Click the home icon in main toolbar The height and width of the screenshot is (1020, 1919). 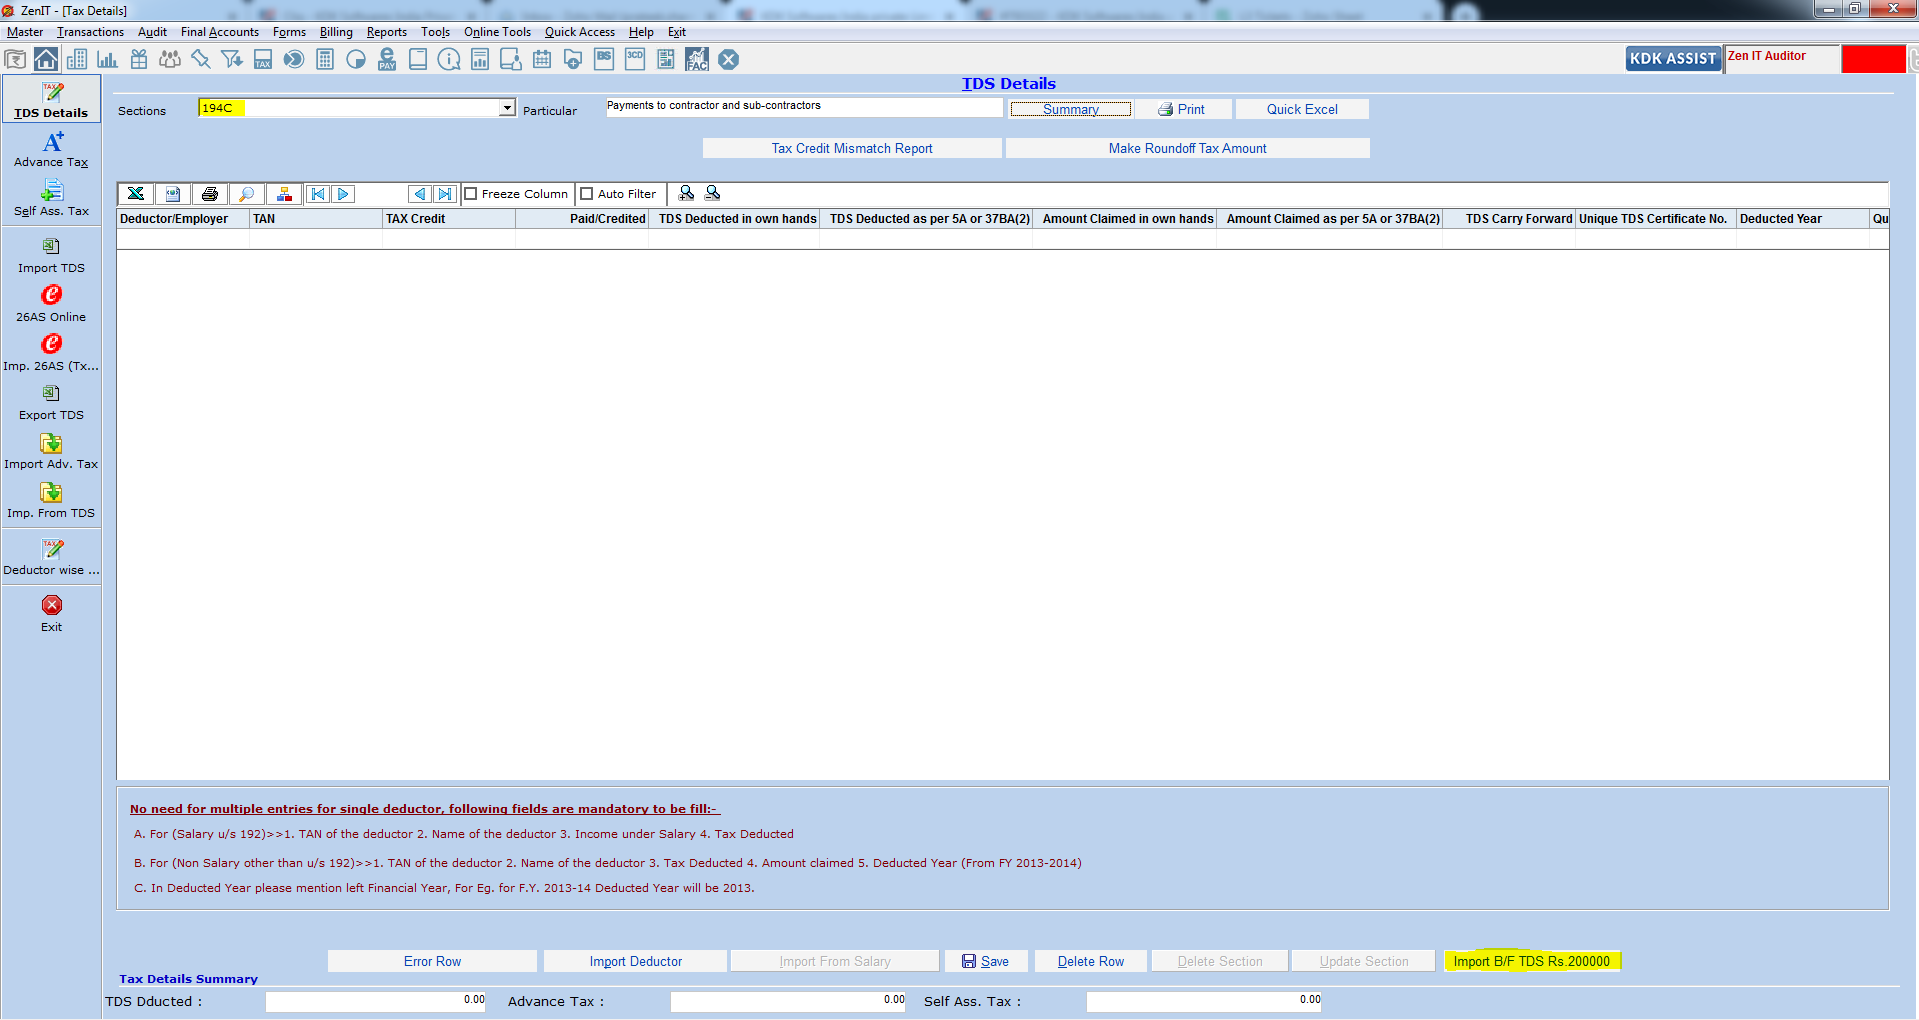pos(46,60)
